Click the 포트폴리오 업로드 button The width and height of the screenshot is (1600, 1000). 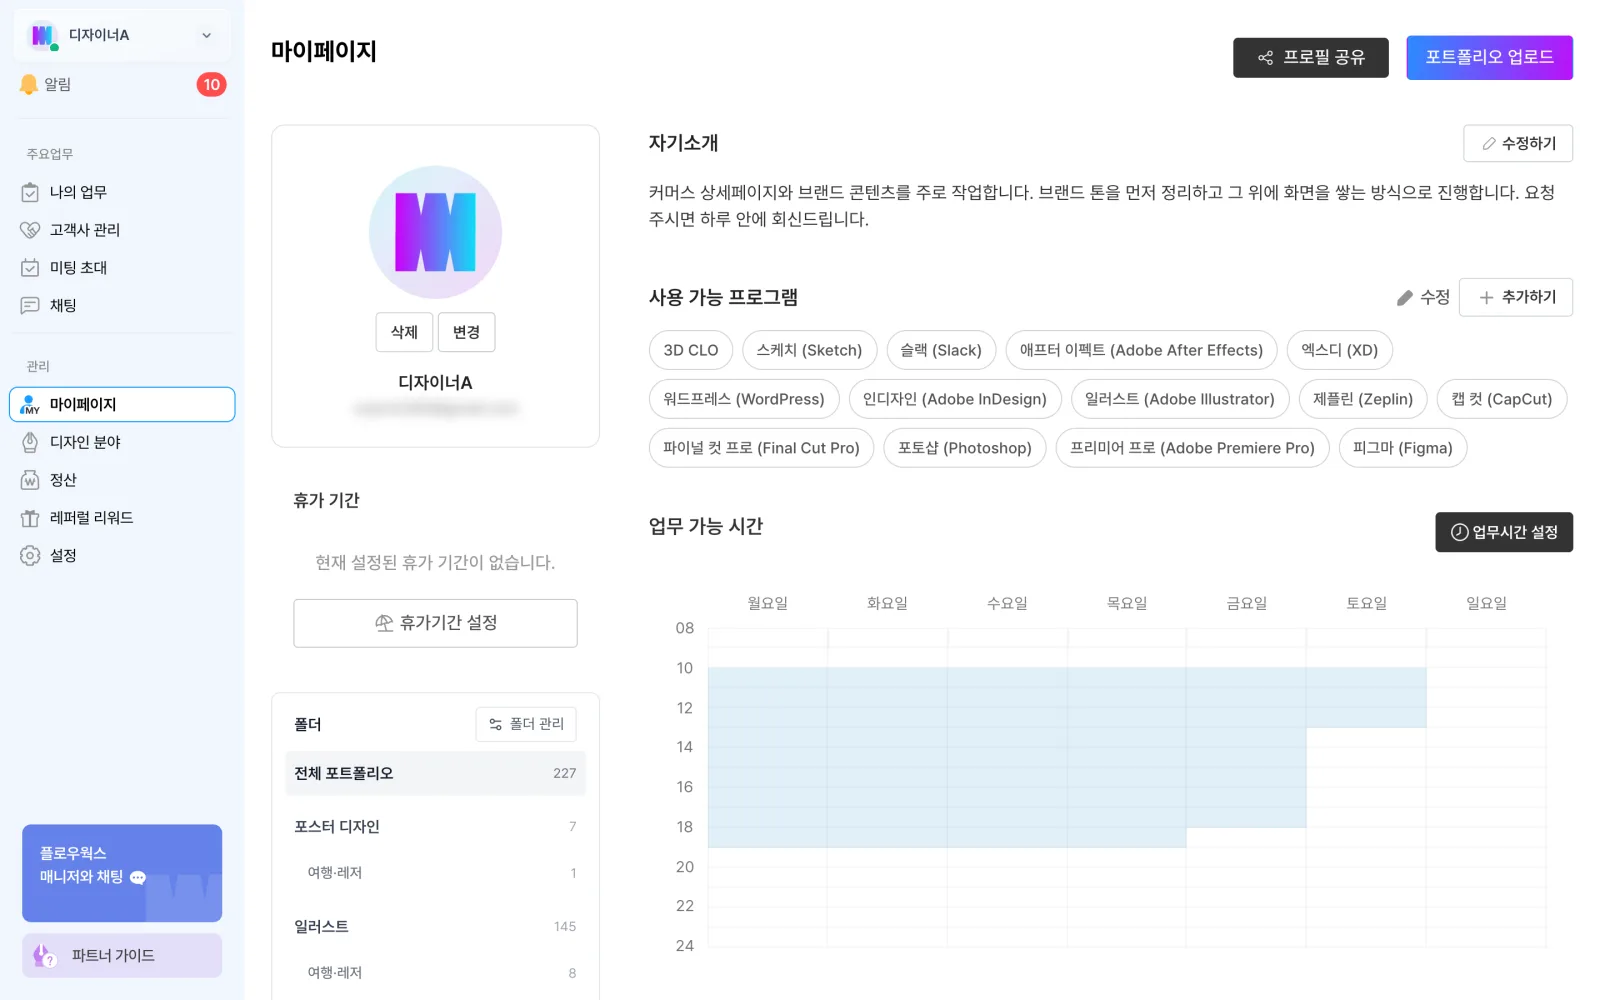pyautogui.click(x=1489, y=58)
